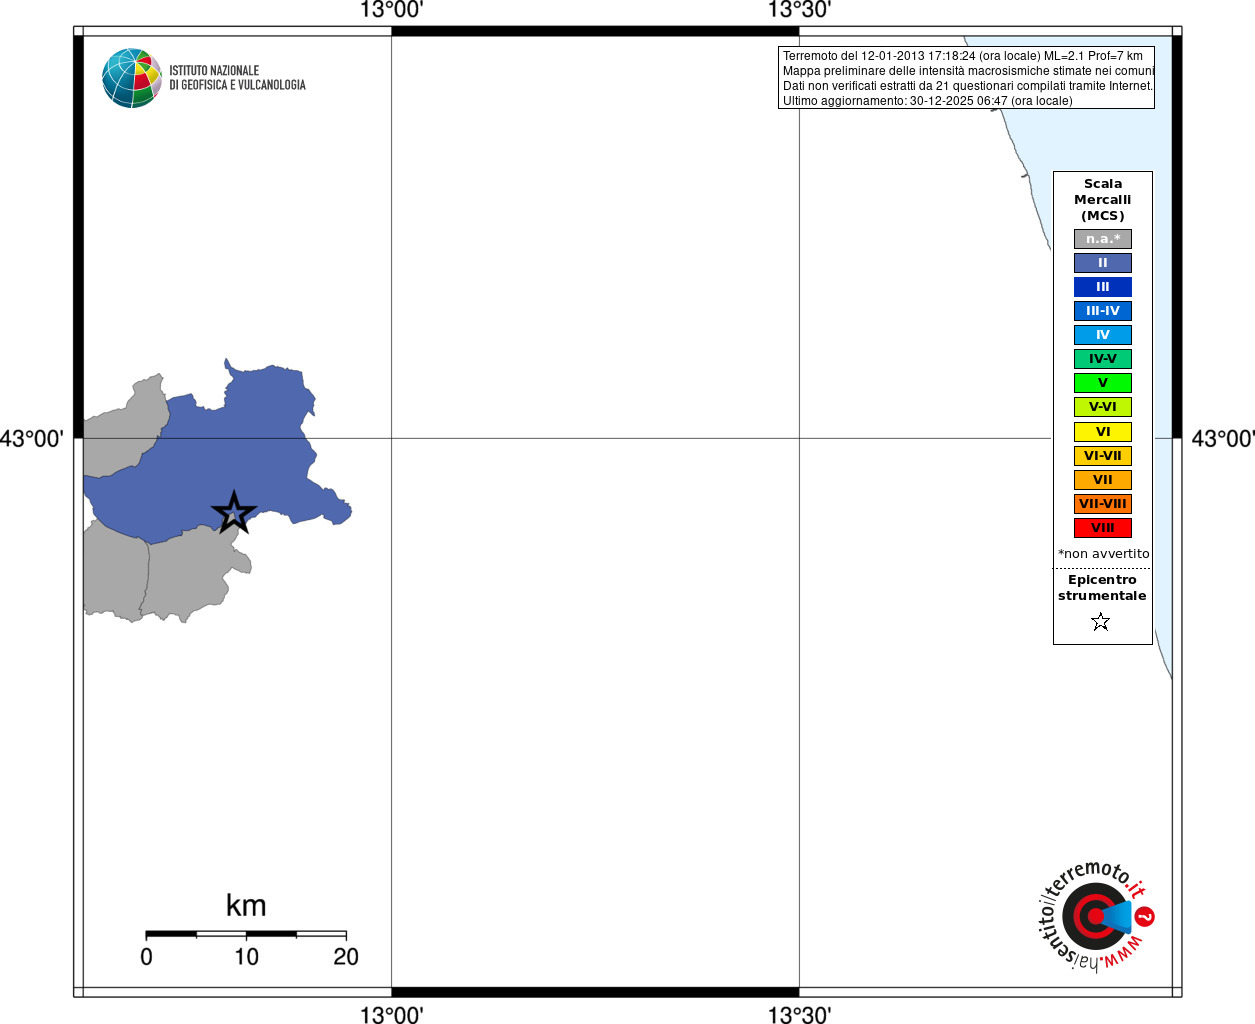This screenshot has width=1255, height=1024.
Task: Click the Mappa preliminare delle intensità line
Action: tap(968, 71)
